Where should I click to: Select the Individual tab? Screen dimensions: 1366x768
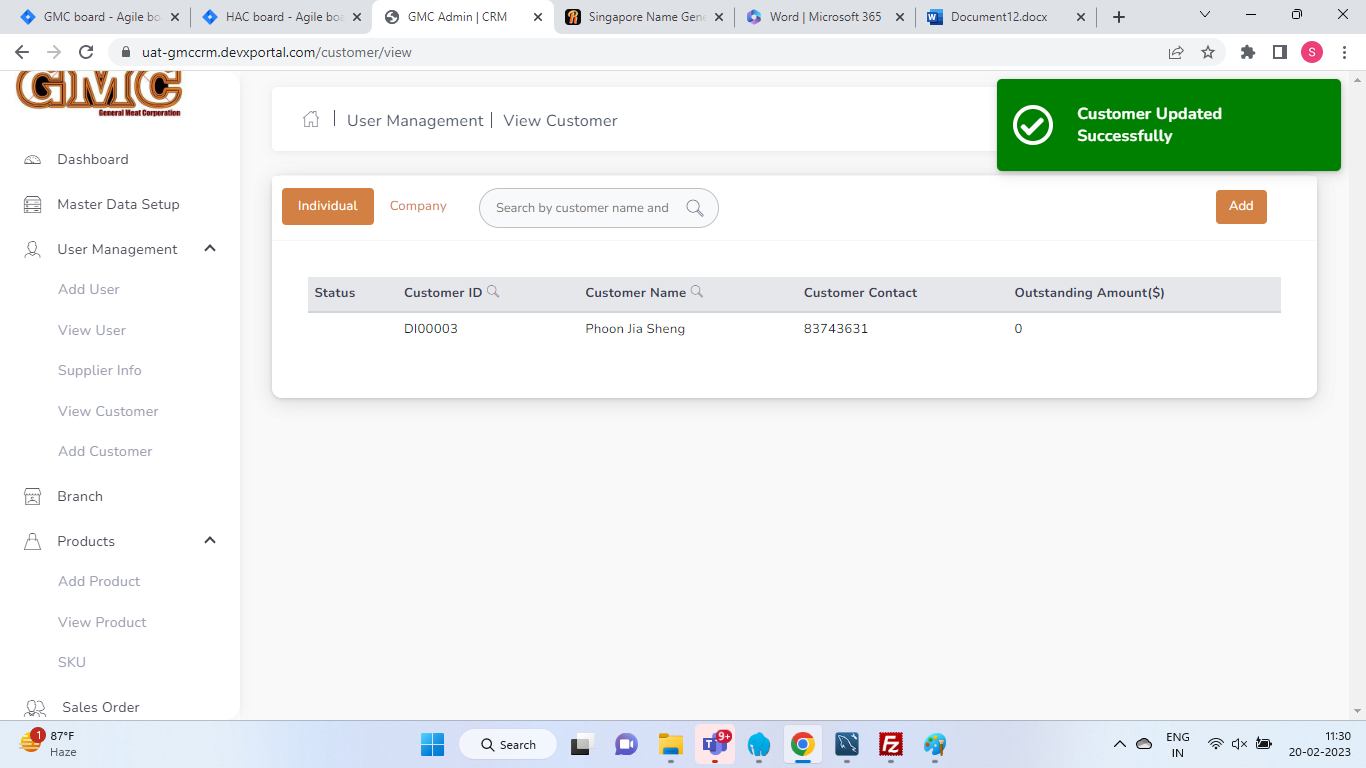[327, 206]
